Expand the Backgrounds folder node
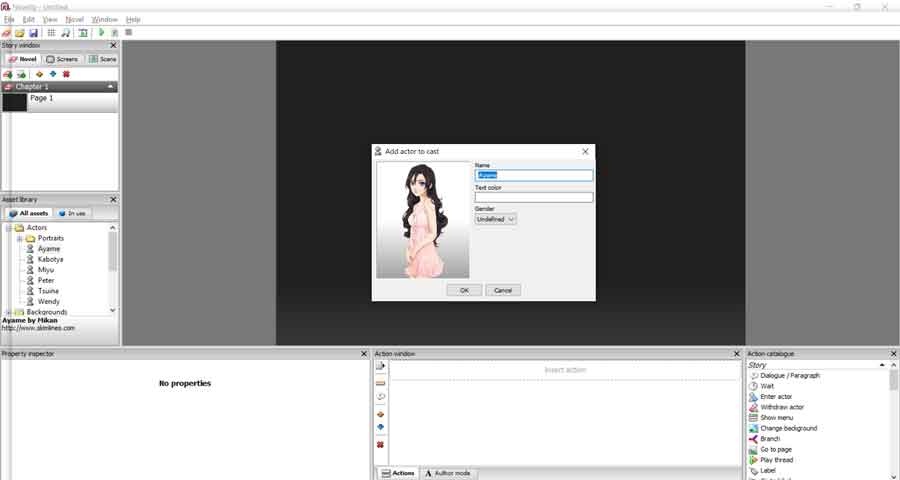This screenshot has height=480, width=900. (x=9, y=312)
